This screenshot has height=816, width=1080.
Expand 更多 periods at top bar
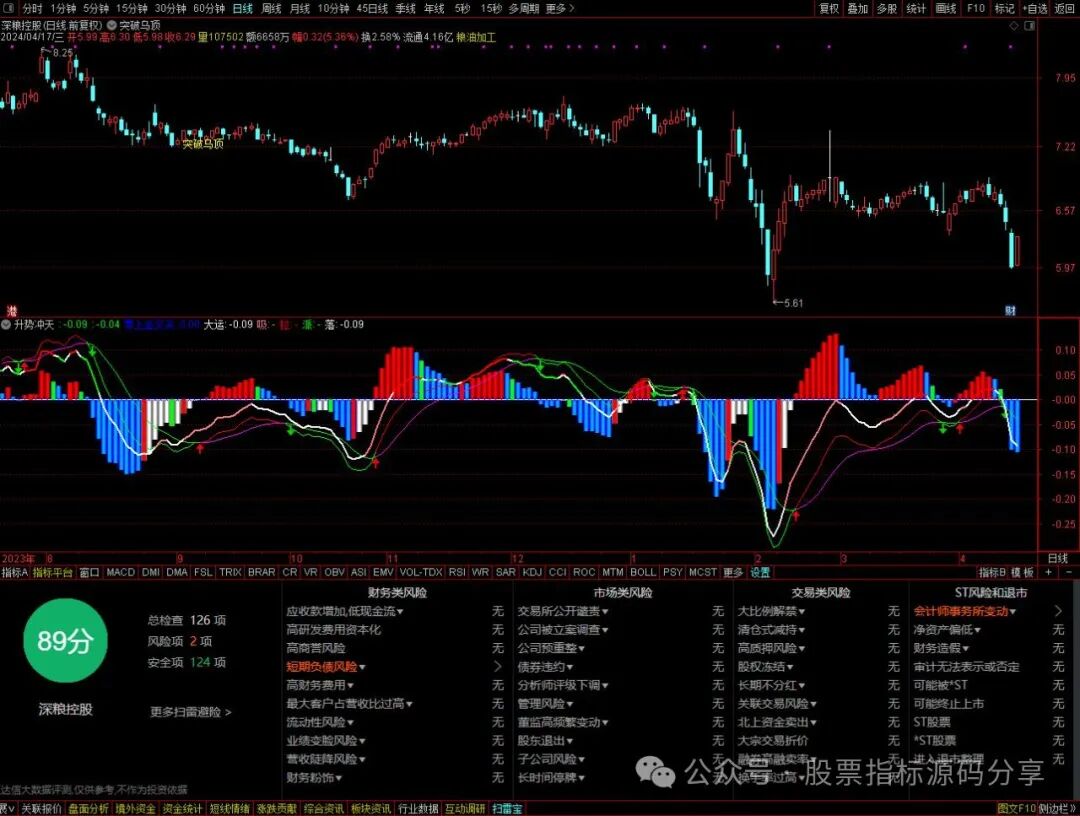point(559,8)
